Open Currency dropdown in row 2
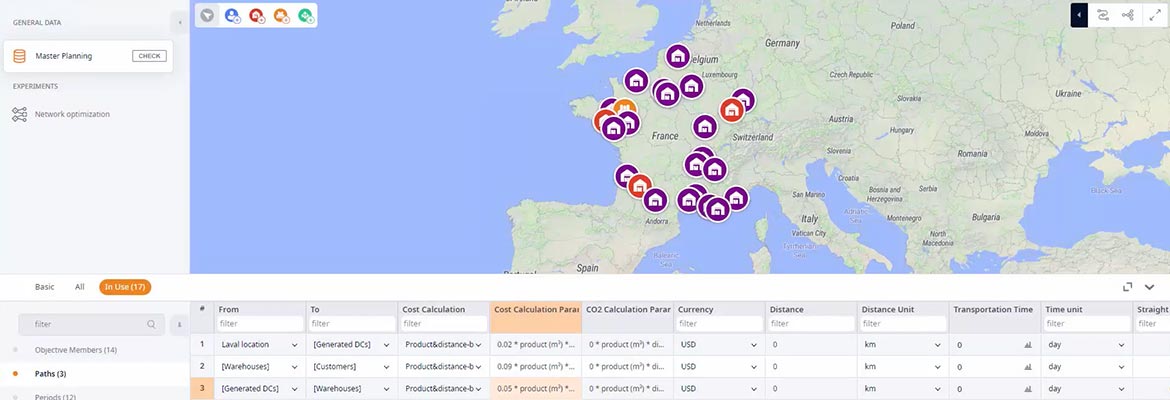The width and height of the screenshot is (1170, 400). (x=754, y=367)
